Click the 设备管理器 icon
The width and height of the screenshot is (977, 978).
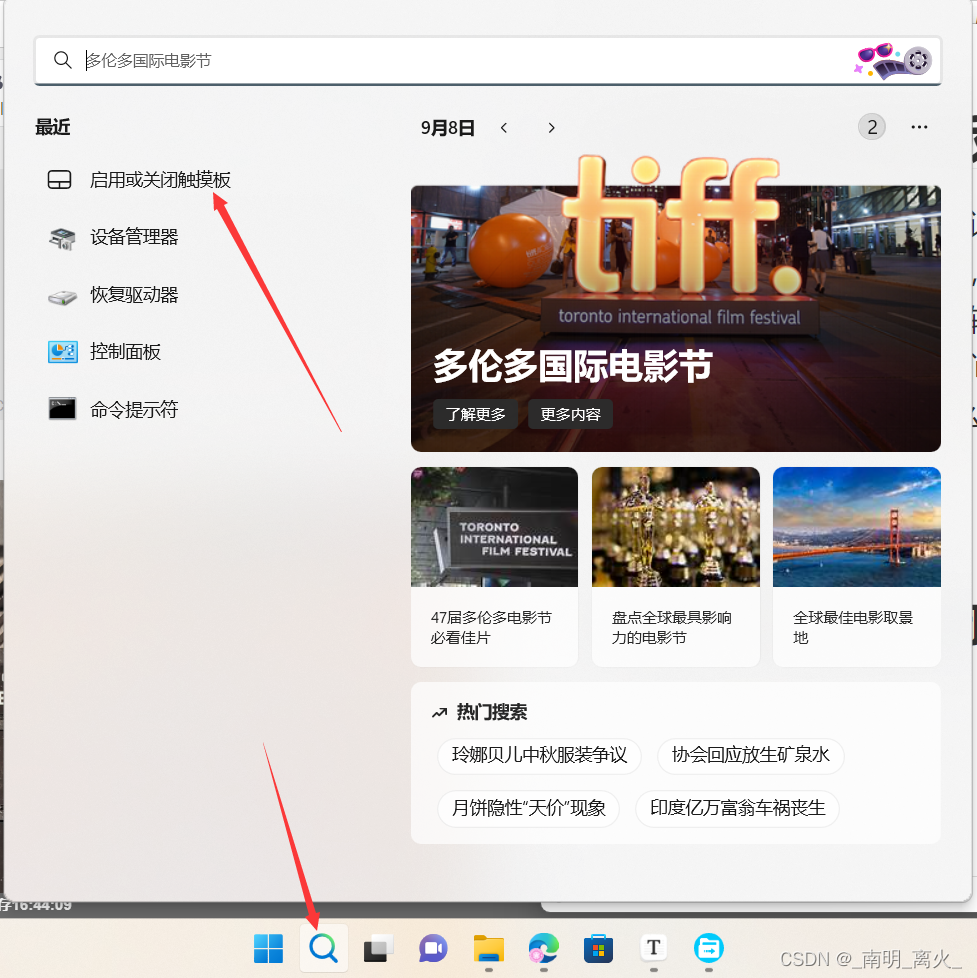pos(62,238)
